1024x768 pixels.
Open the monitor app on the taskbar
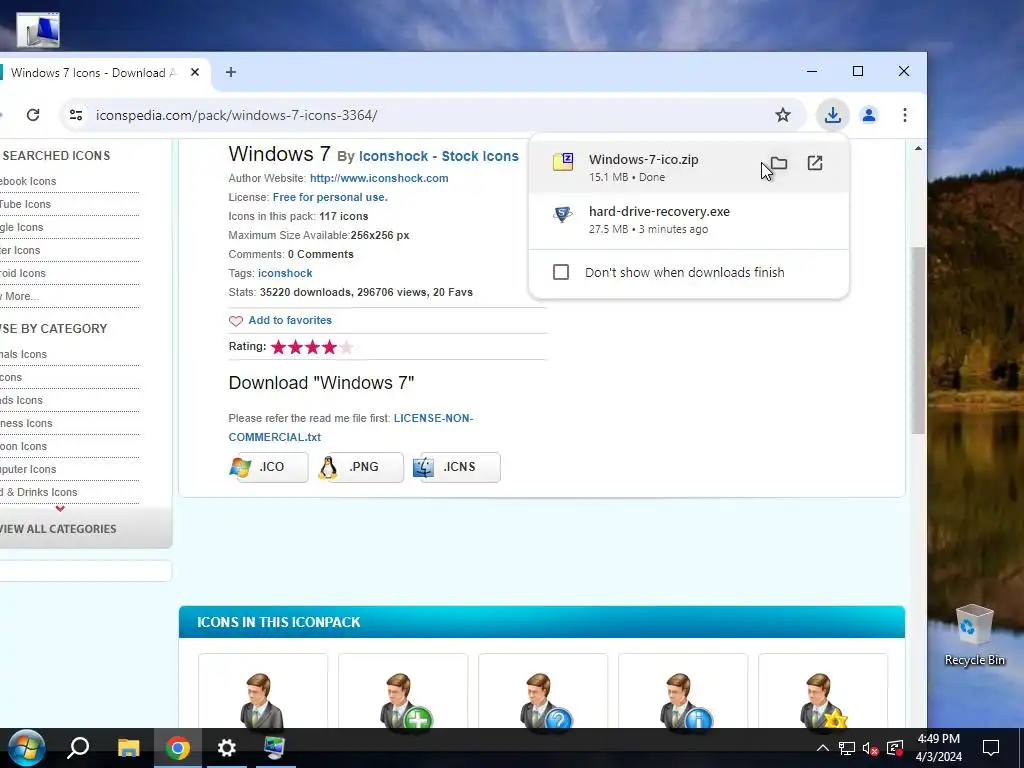pos(274,748)
